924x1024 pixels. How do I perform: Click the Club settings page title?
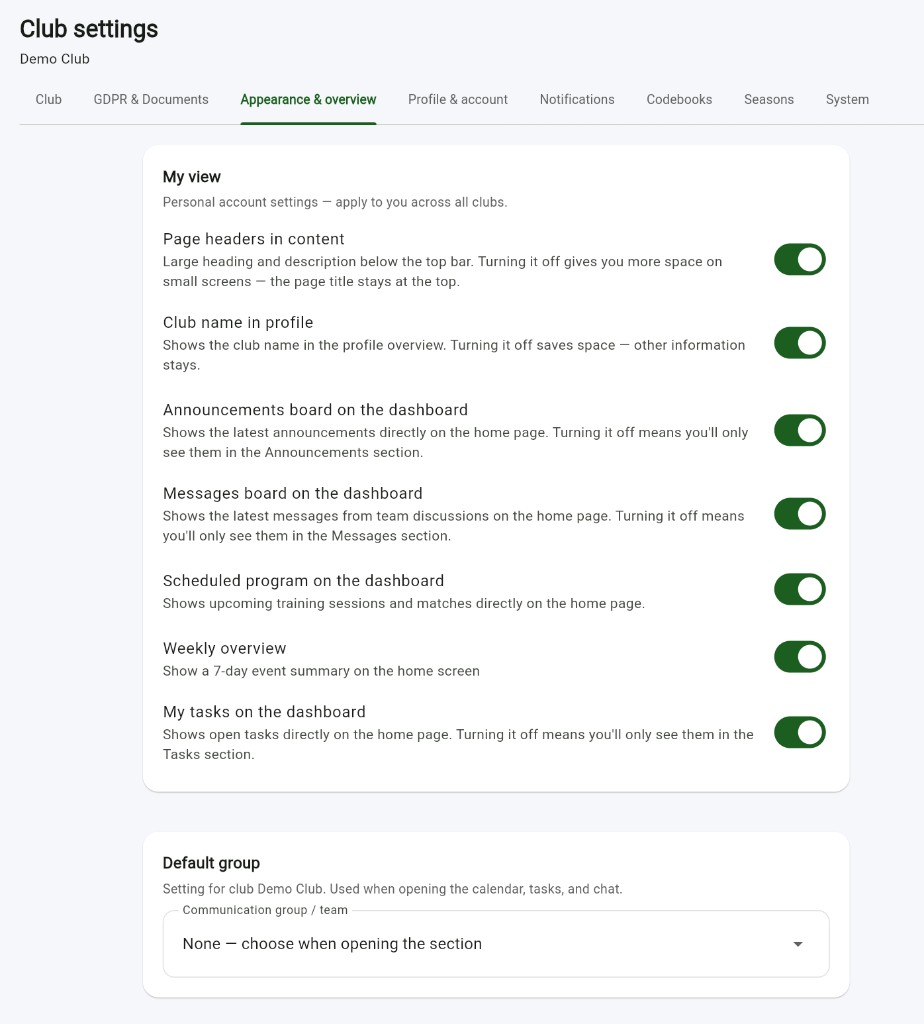(x=89, y=29)
